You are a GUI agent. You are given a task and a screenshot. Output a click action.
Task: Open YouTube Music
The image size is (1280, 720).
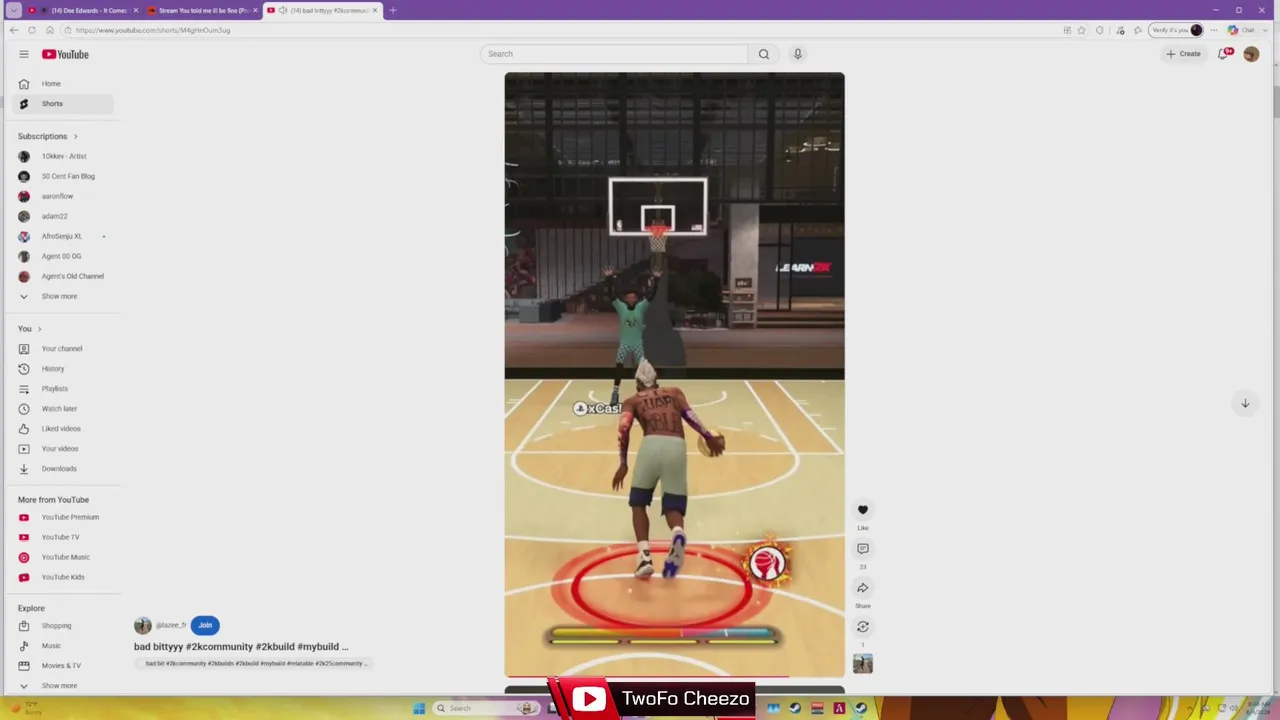[x=65, y=557]
